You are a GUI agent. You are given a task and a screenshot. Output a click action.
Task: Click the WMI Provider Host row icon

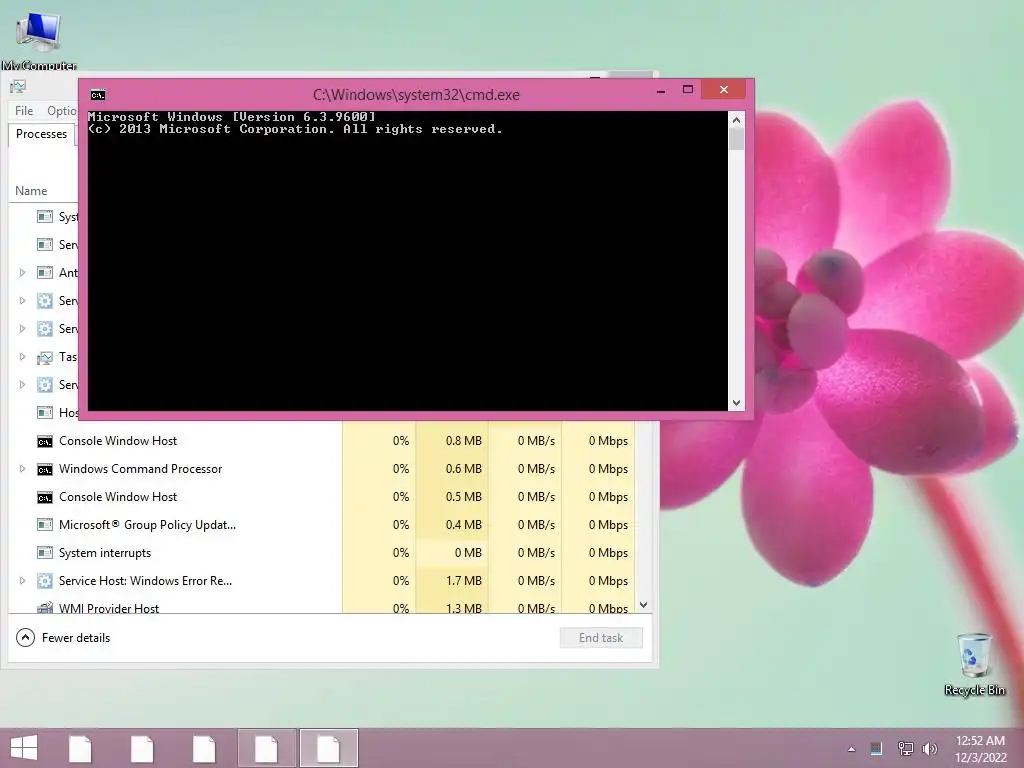coord(44,607)
